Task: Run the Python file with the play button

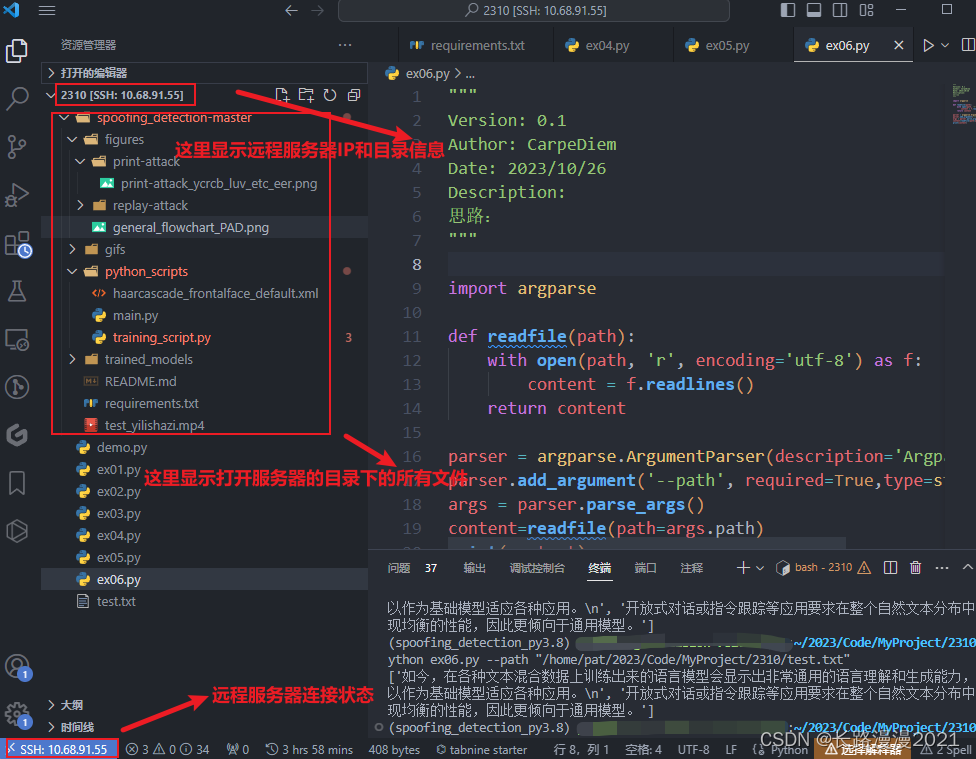Action: 928,45
